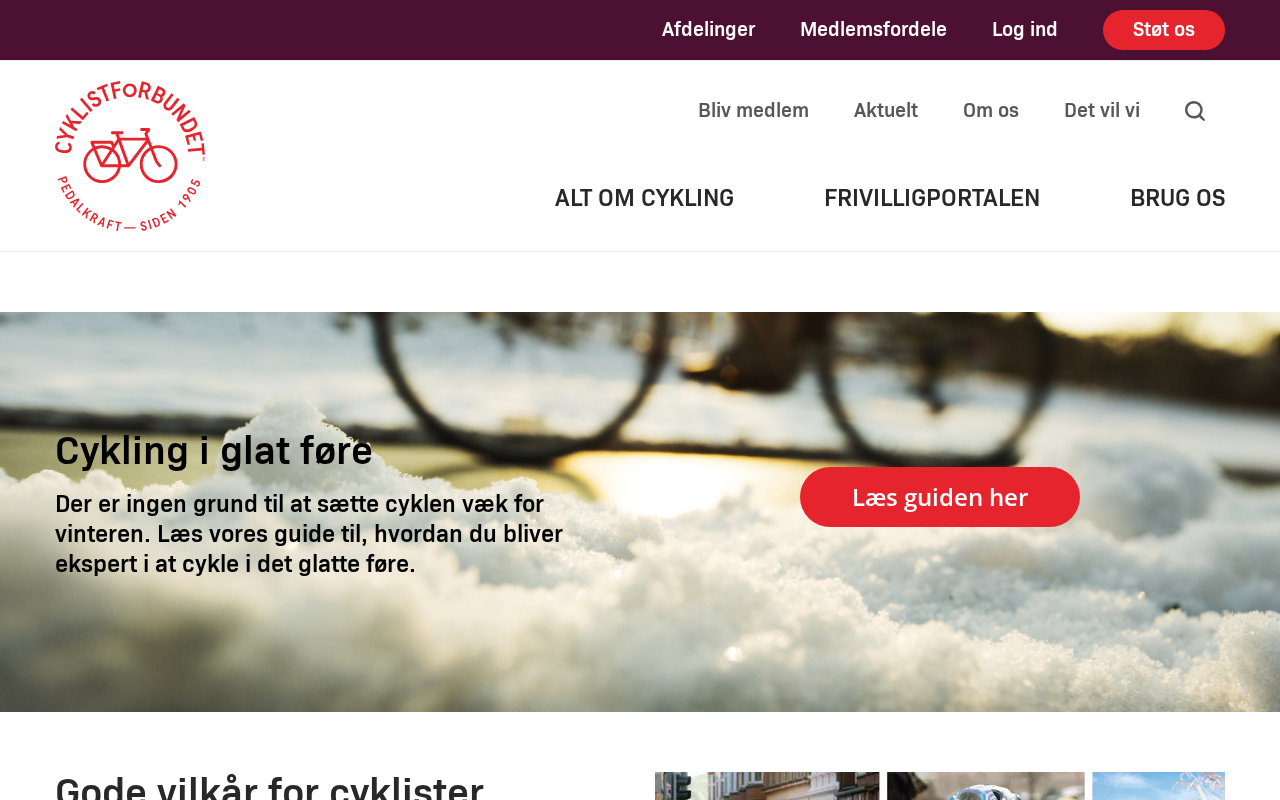Open the rightmost sky photo thumbnail

coord(1158,786)
